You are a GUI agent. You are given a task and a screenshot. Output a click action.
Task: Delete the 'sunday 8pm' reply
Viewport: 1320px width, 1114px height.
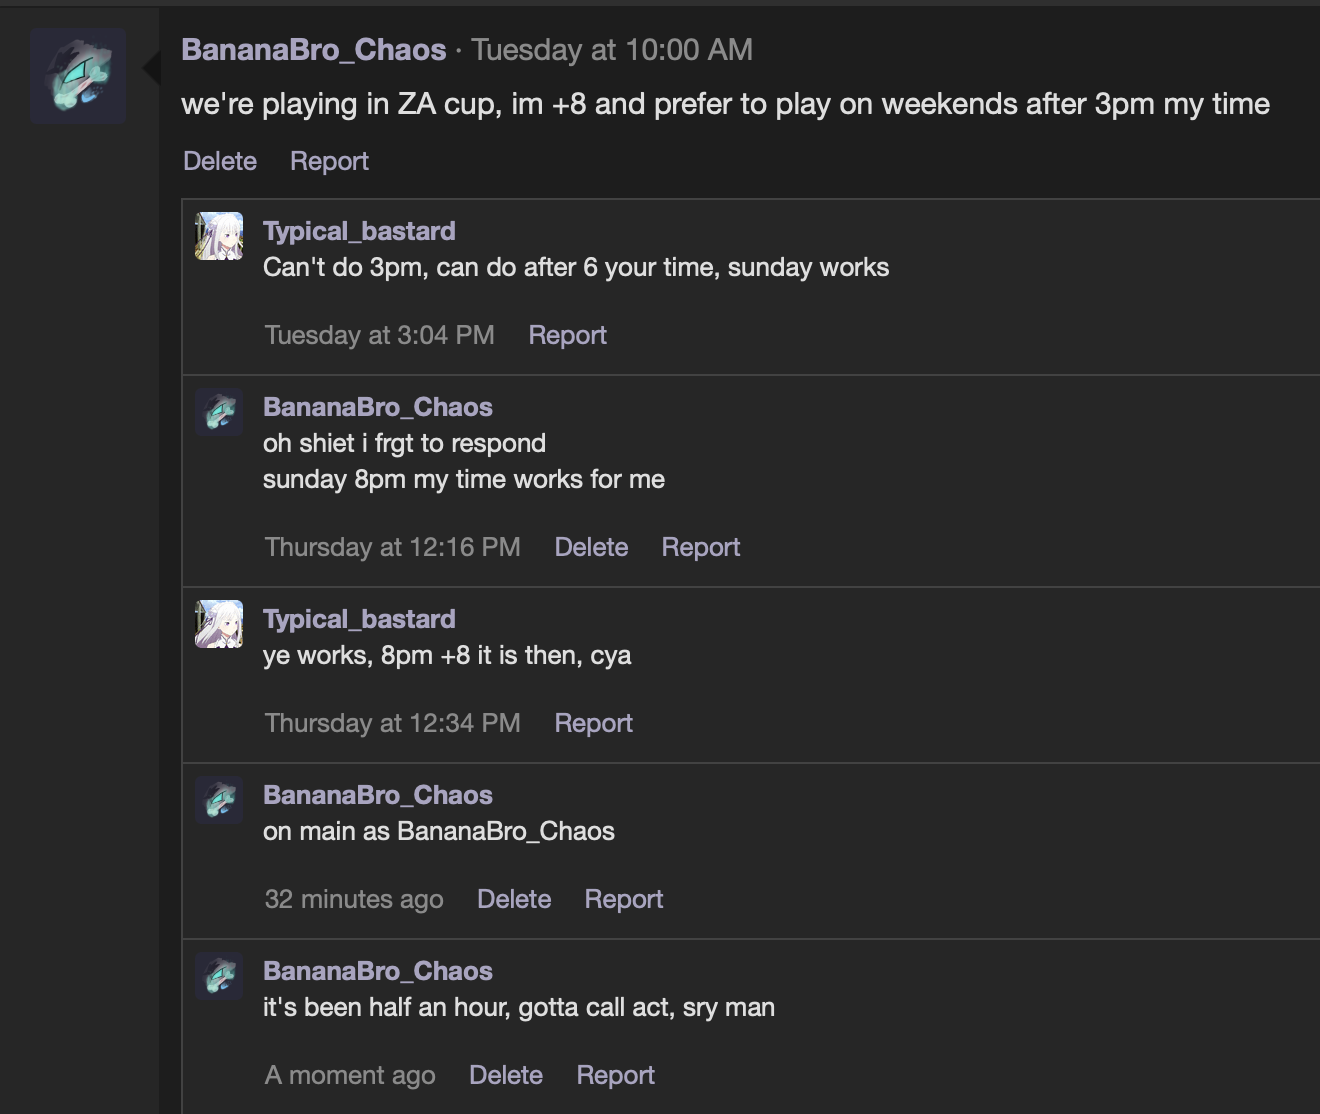click(591, 547)
